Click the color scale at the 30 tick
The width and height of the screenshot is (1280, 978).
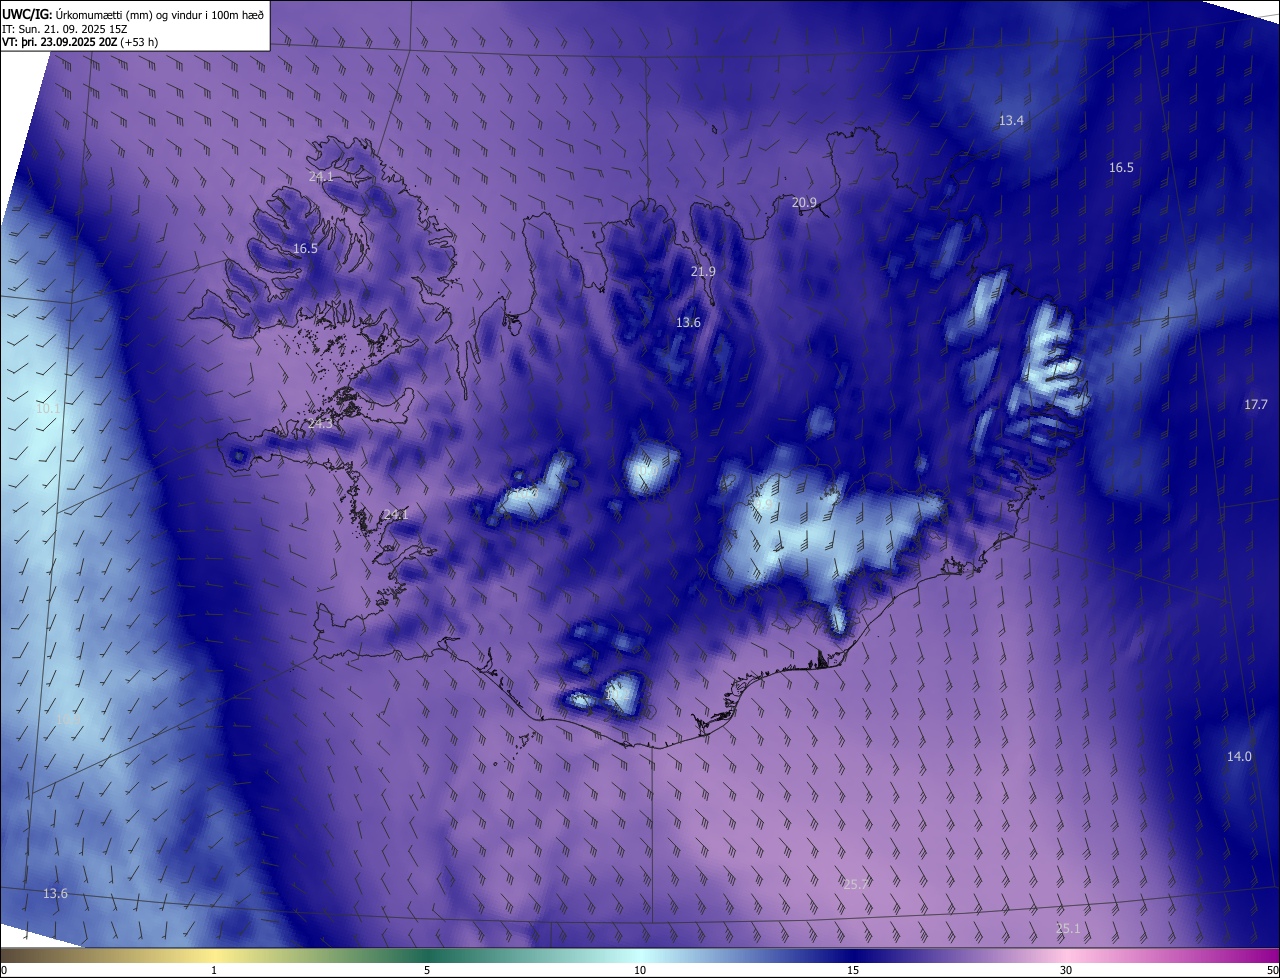tap(1066, 970)
